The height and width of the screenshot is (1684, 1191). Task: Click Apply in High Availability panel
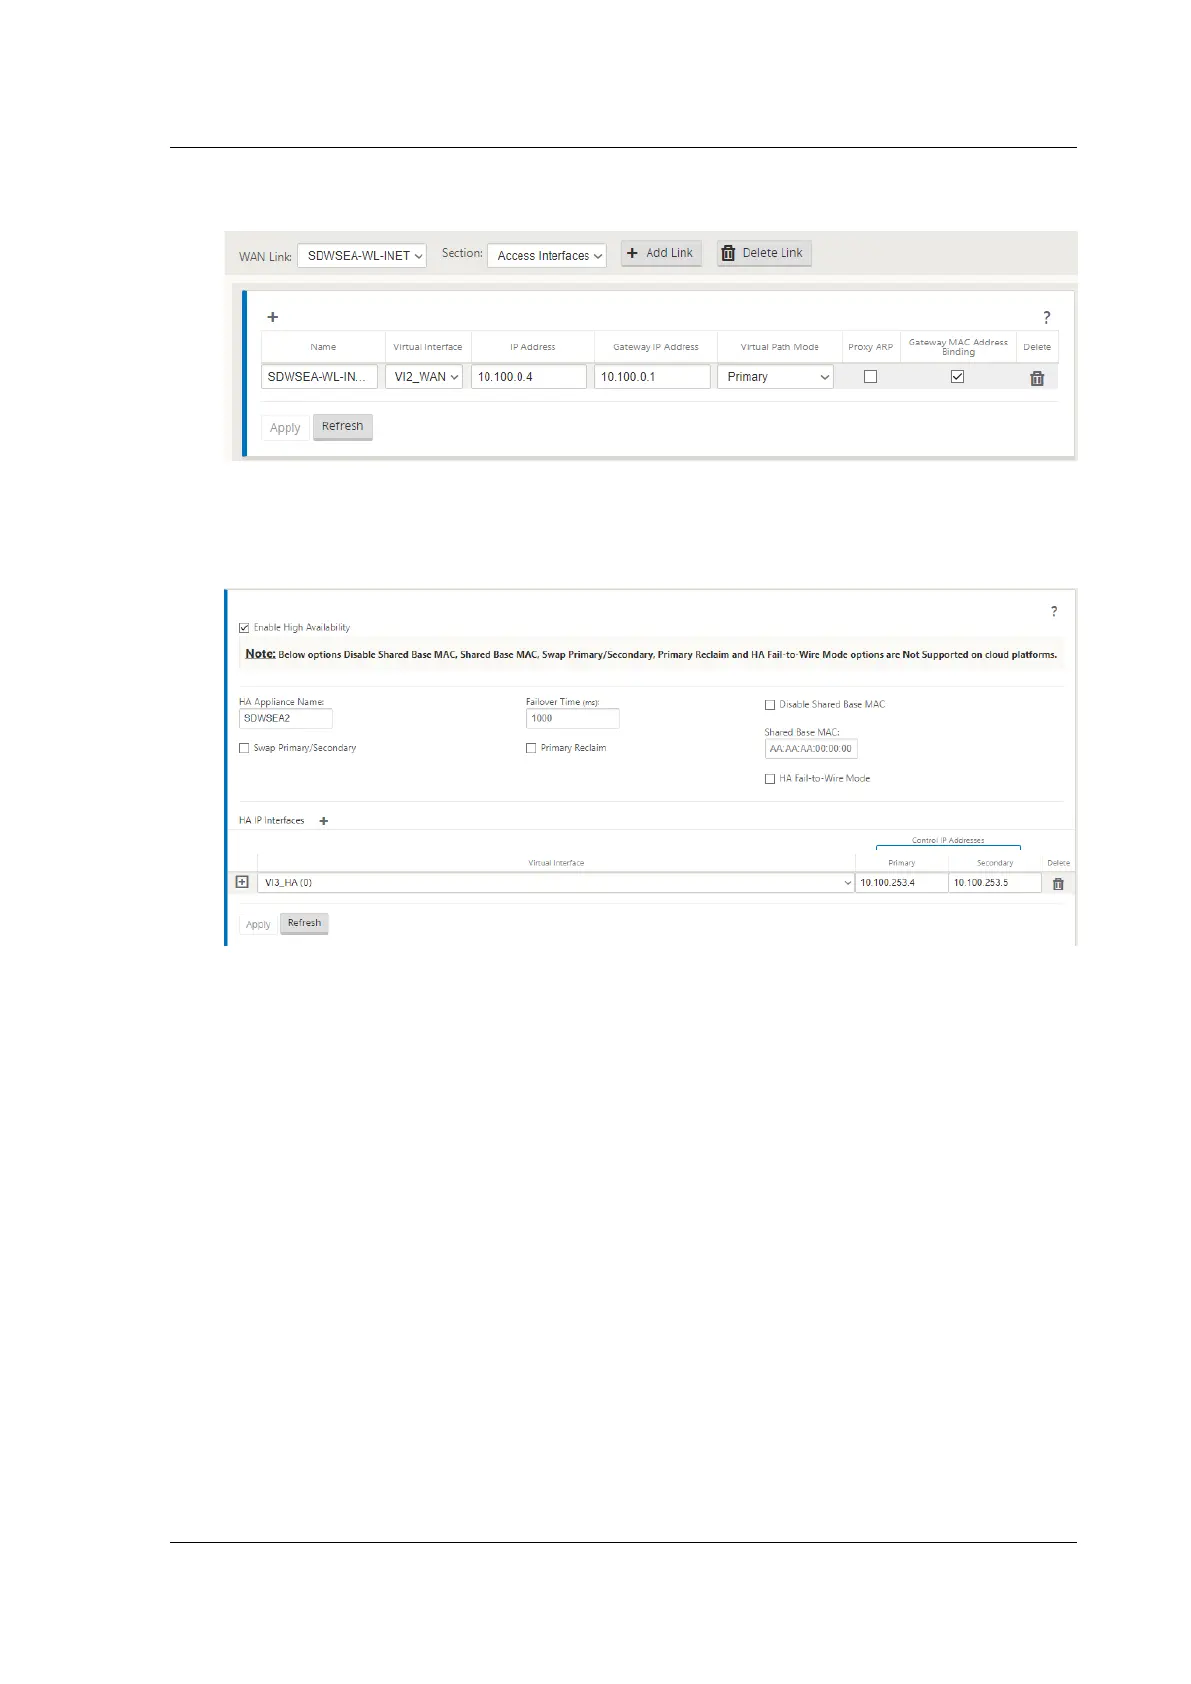[258, 925]
